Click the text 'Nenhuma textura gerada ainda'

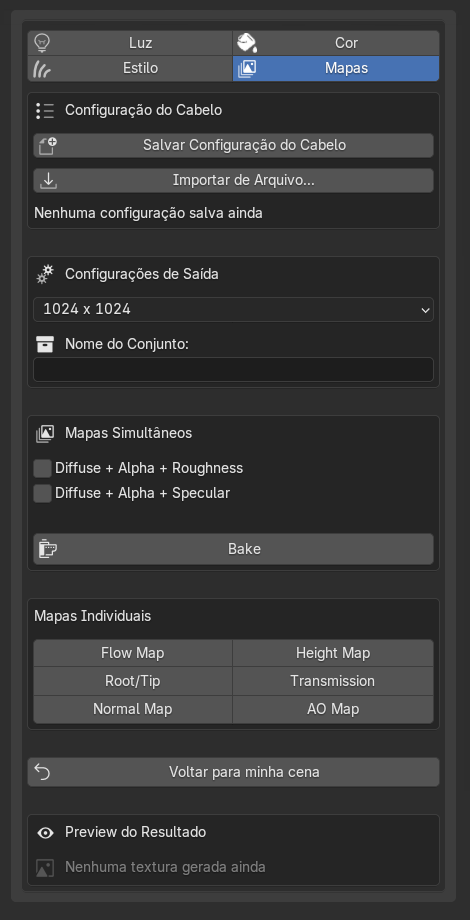tap(165, 867)
